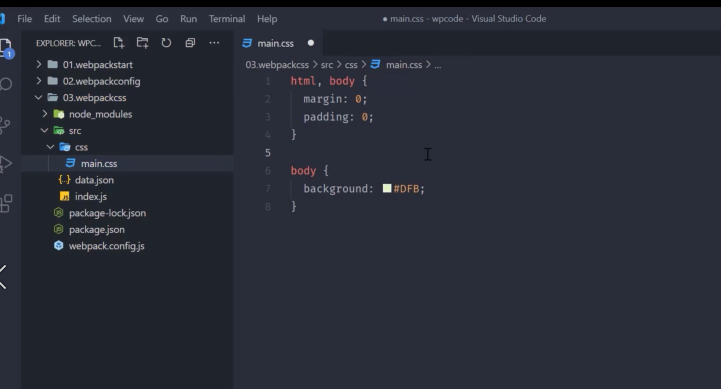Expand the node_modules folder chevron
This screenshot has height=389, width=721.
tap(45, 114)
